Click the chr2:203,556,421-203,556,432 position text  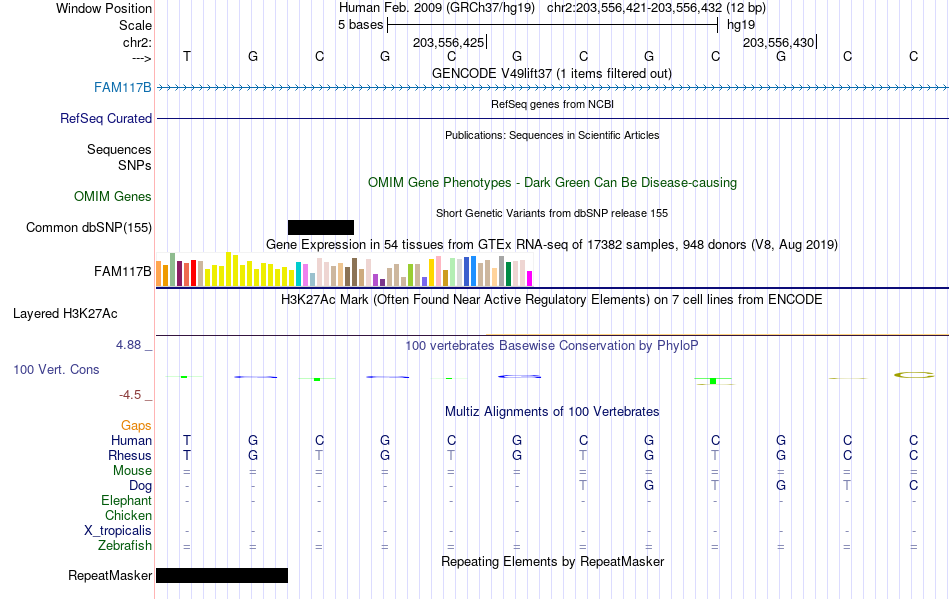(x=634, y=8)
